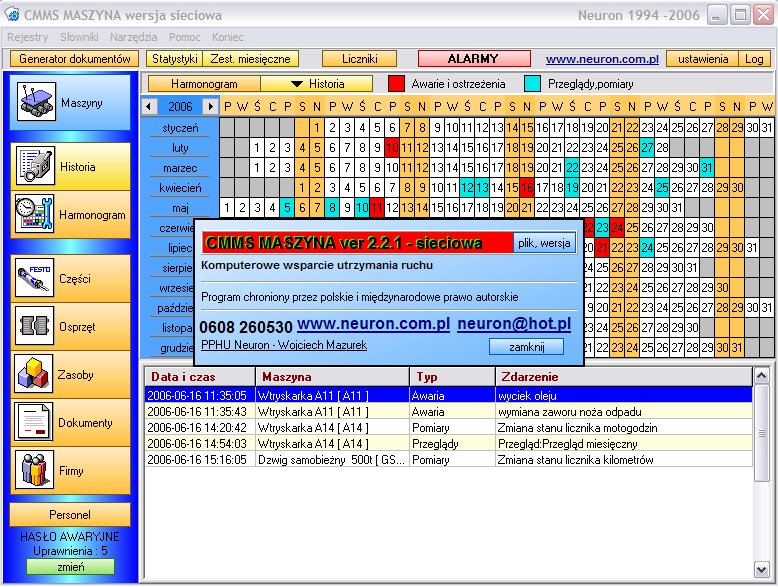
Task: Open the Personel button
Action: 70,515
